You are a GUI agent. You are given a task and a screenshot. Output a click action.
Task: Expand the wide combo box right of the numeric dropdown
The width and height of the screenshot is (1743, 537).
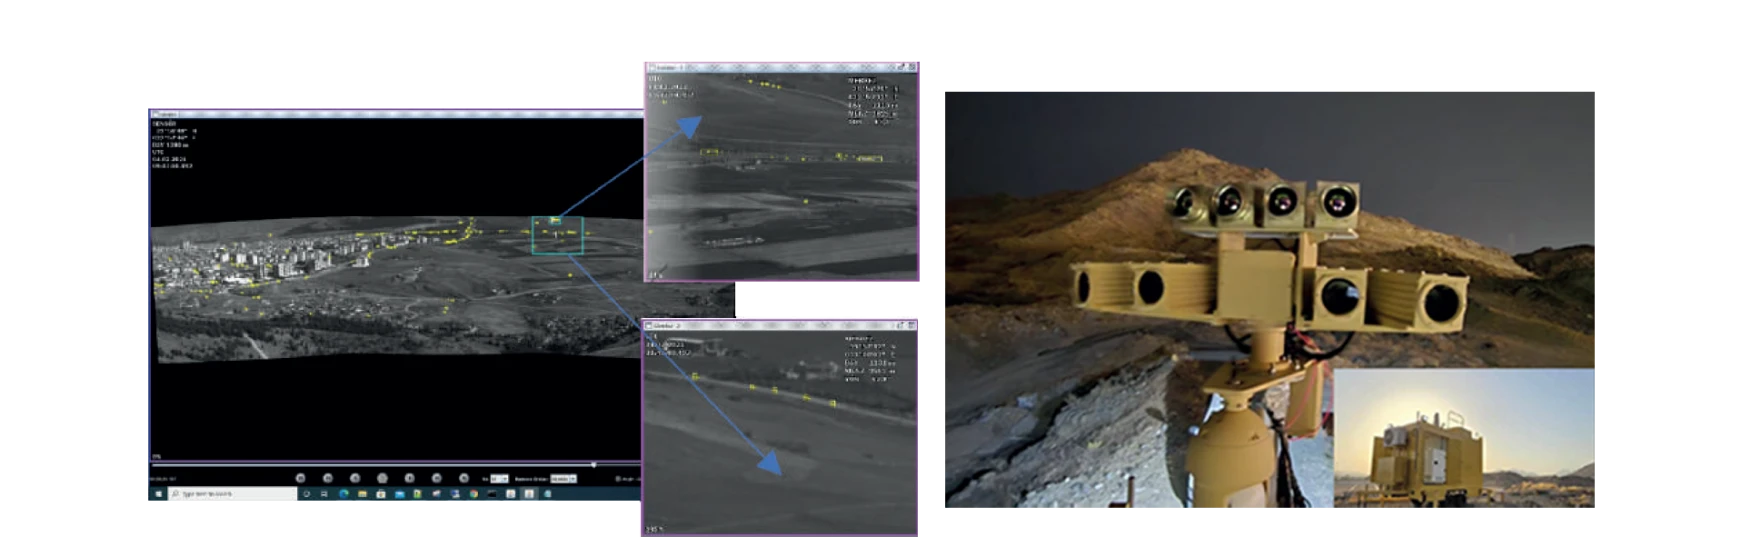(x=564, y=479)
